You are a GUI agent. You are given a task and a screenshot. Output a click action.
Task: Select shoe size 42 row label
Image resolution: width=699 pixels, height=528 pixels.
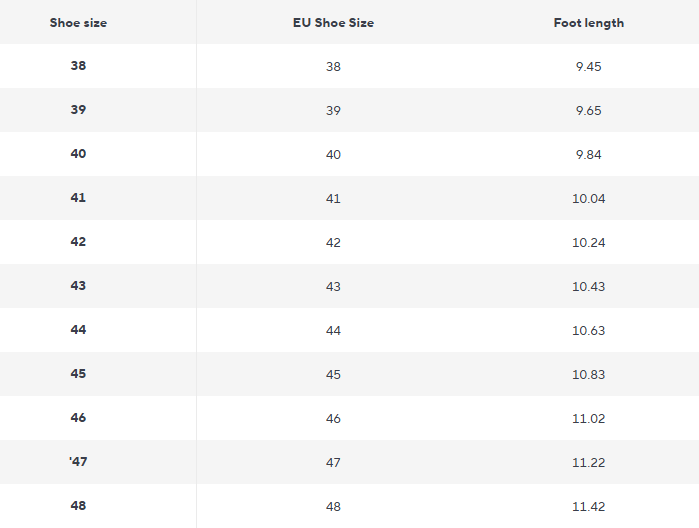tap(78, 242)
